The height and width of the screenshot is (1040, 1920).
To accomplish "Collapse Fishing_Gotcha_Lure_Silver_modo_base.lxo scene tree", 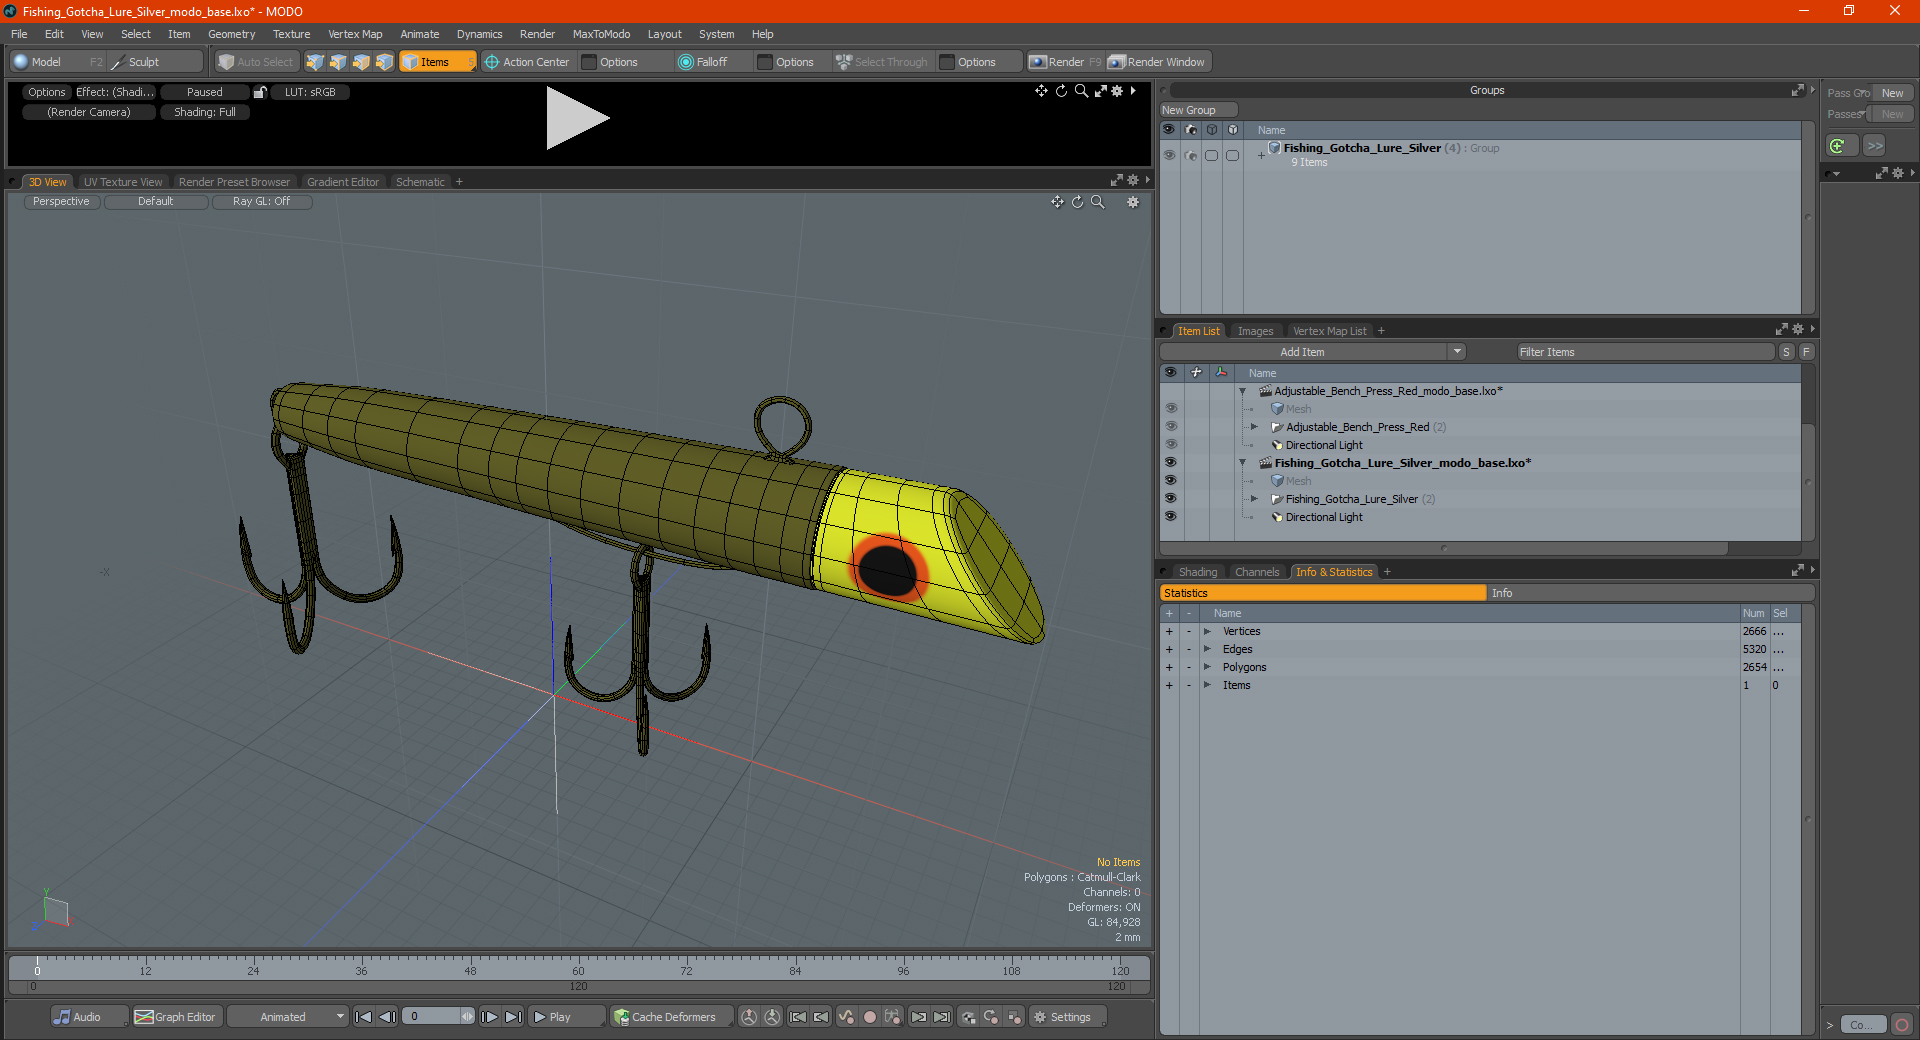I will click(1243, 463).
